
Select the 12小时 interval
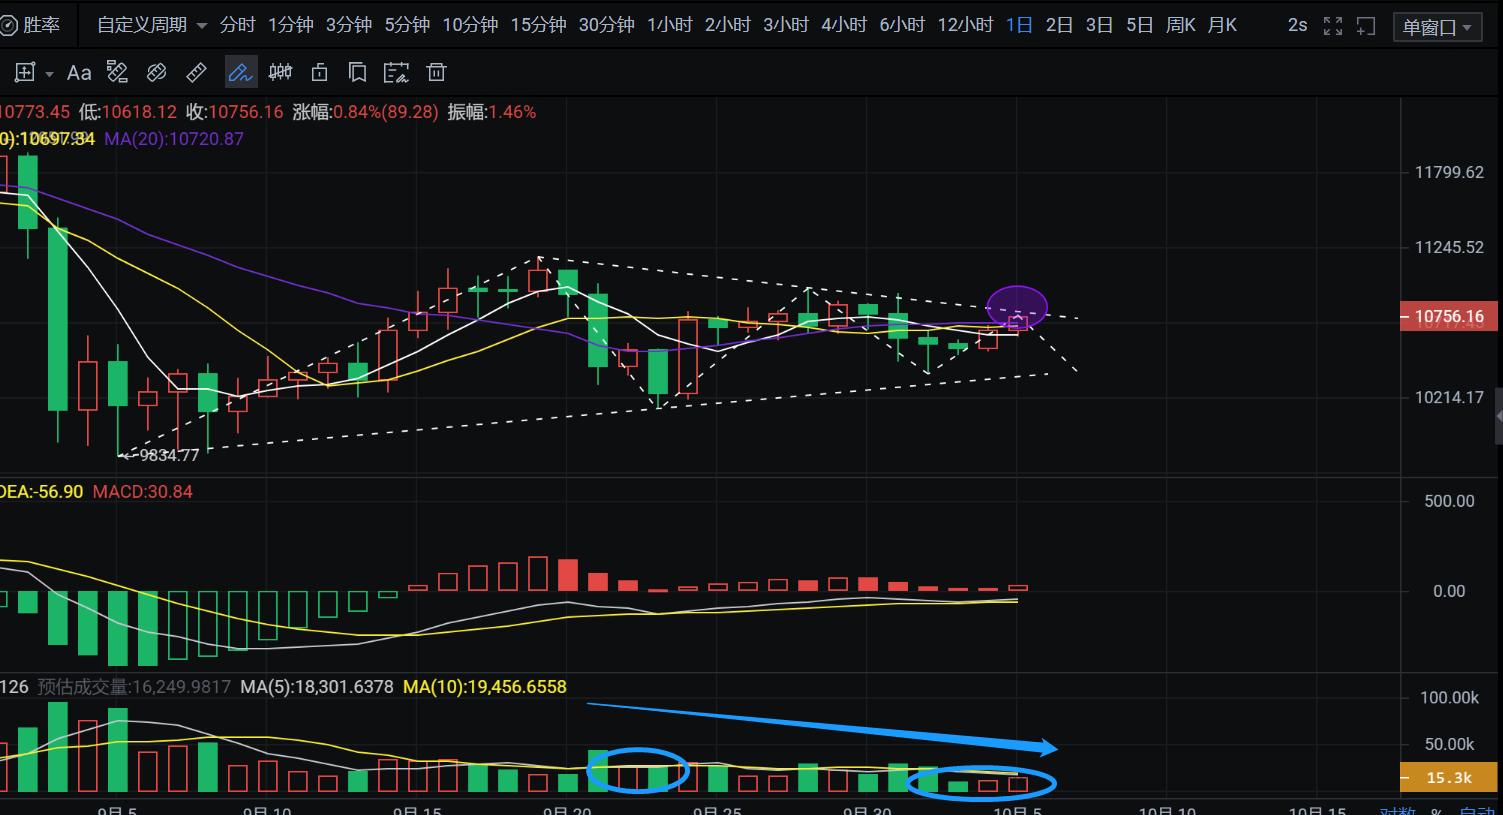[966, 25]
